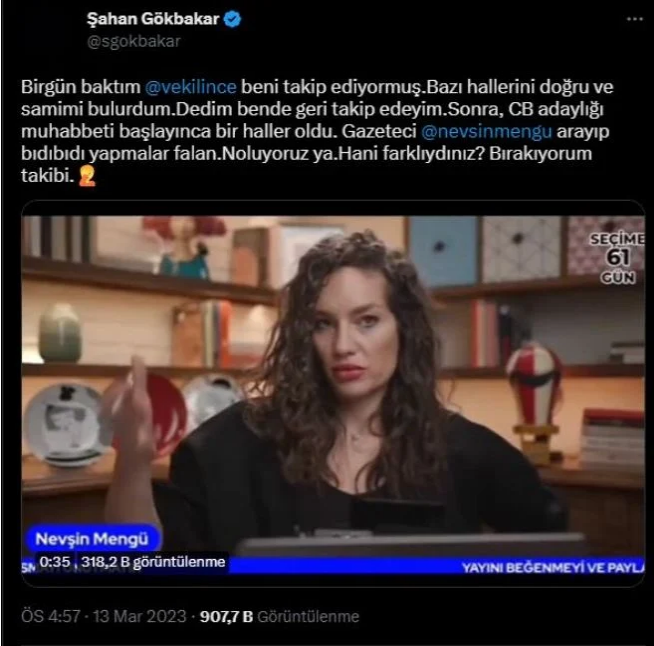Click the ÖS 4:57 timestamp
The width and height of the screenshot is (654, 646).
50,616
